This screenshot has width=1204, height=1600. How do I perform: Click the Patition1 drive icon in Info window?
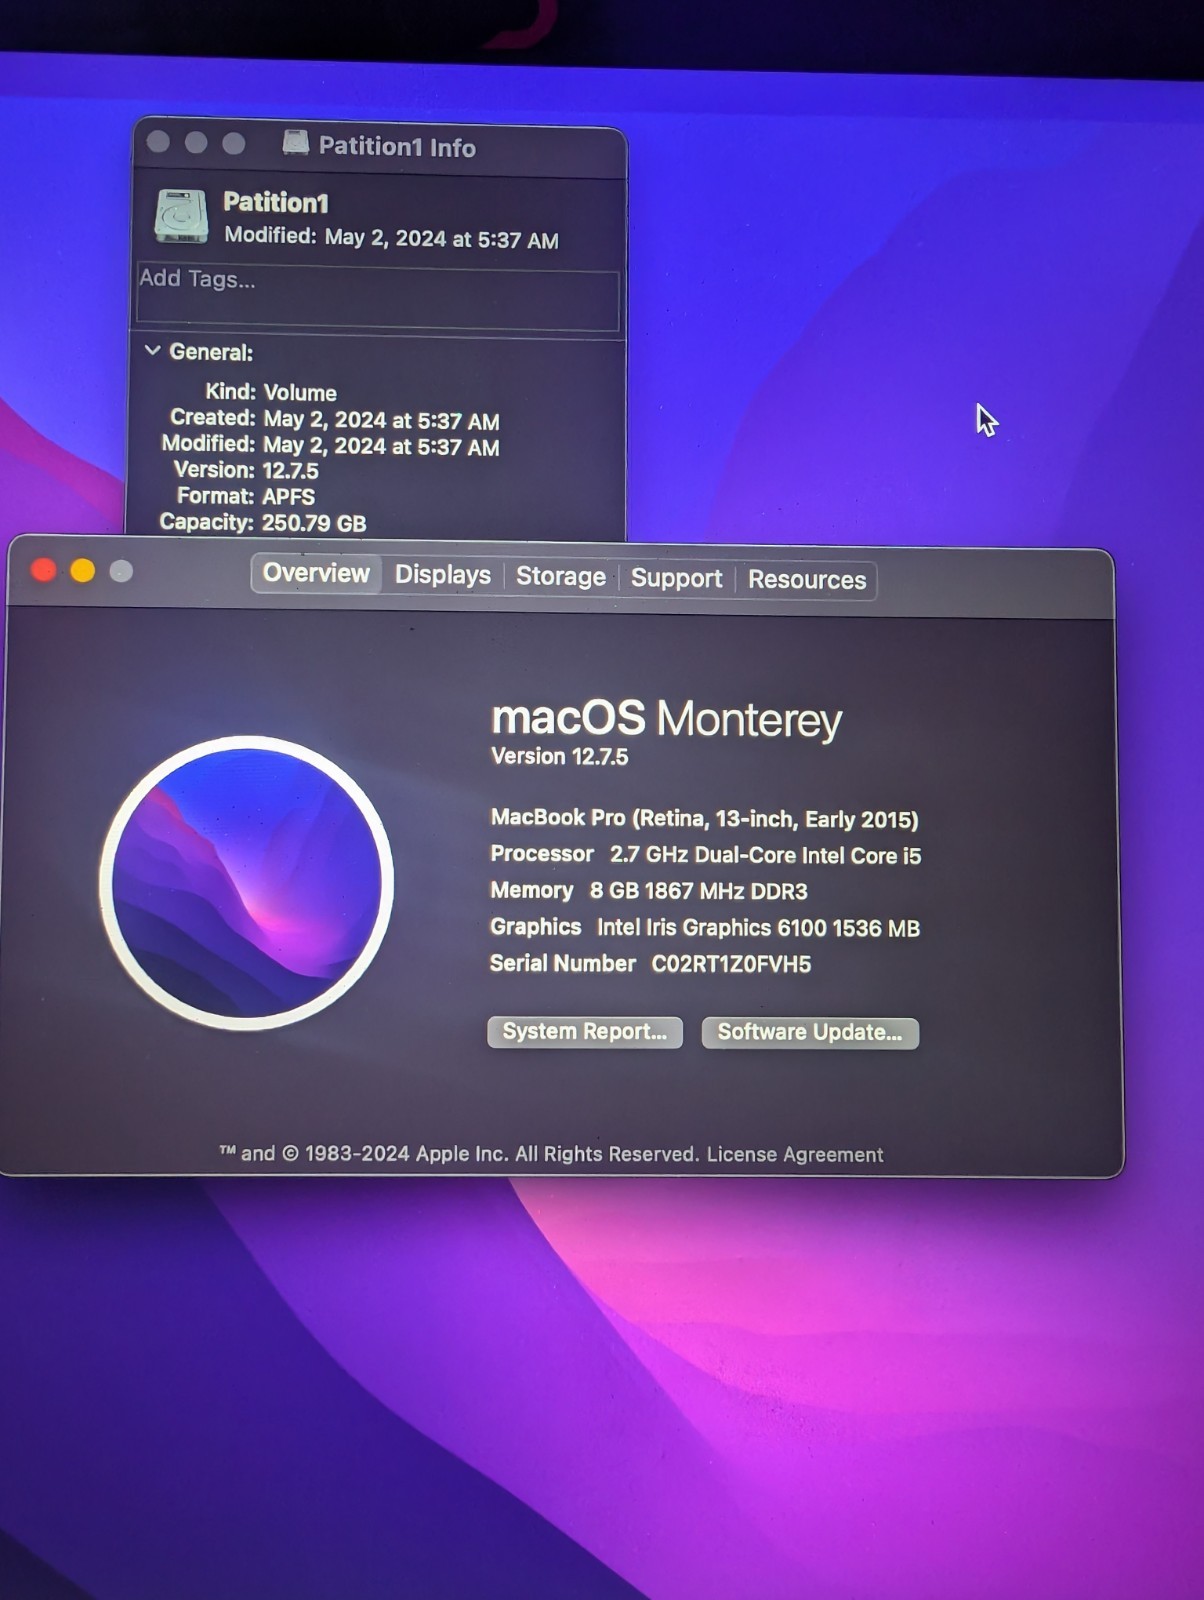coord(181,216)
